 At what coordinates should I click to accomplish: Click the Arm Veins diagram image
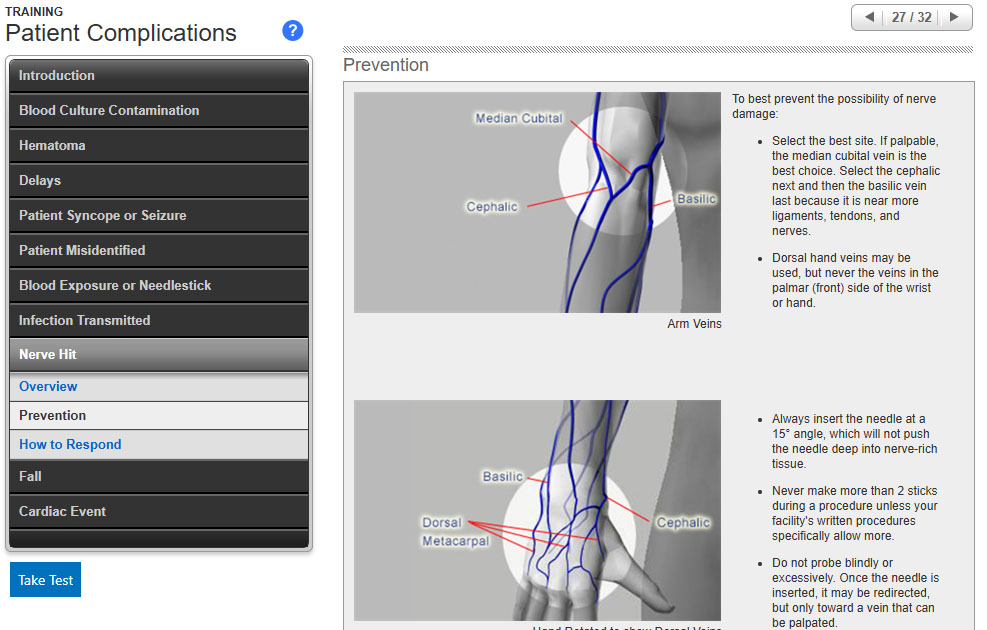click(537, 202)
